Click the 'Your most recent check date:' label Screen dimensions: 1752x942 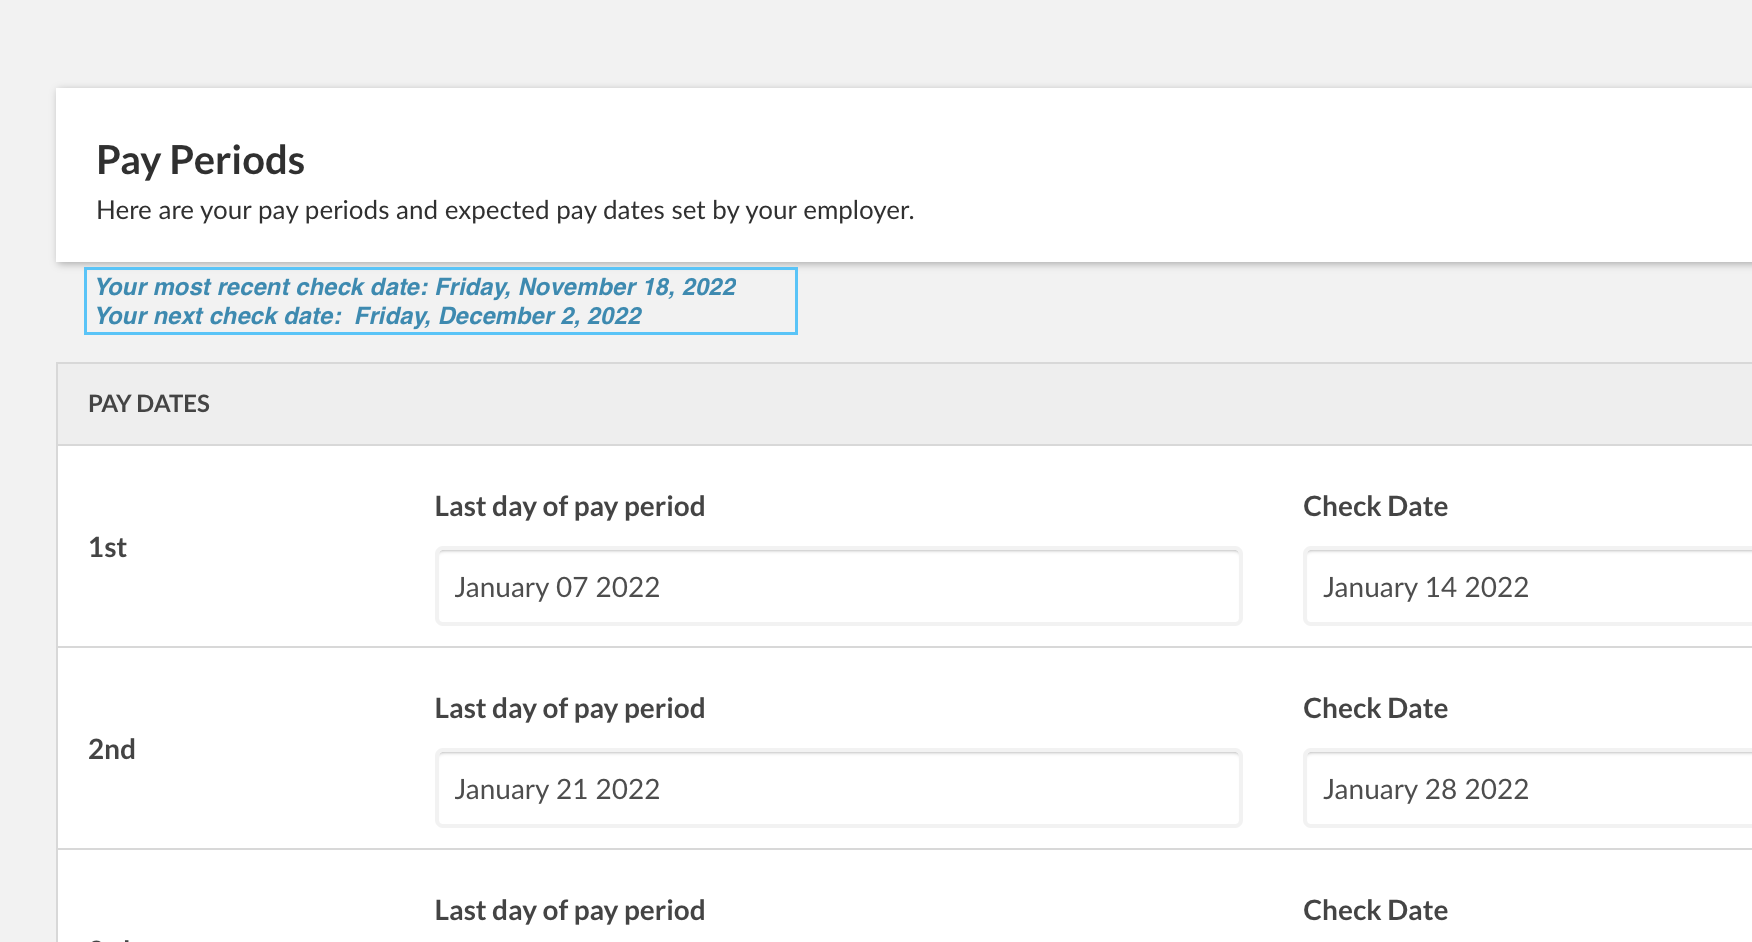262,287
